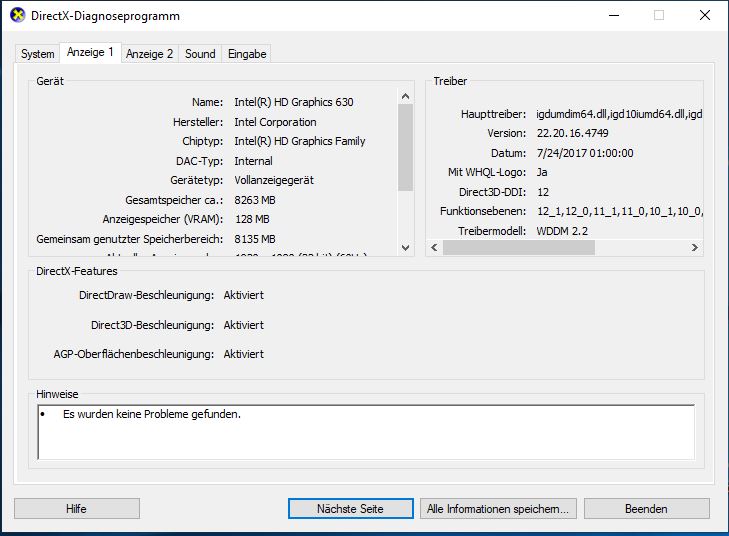Click VRAM value '128 MB'
Screen dimensions: 729x536
tap(252, 219)
